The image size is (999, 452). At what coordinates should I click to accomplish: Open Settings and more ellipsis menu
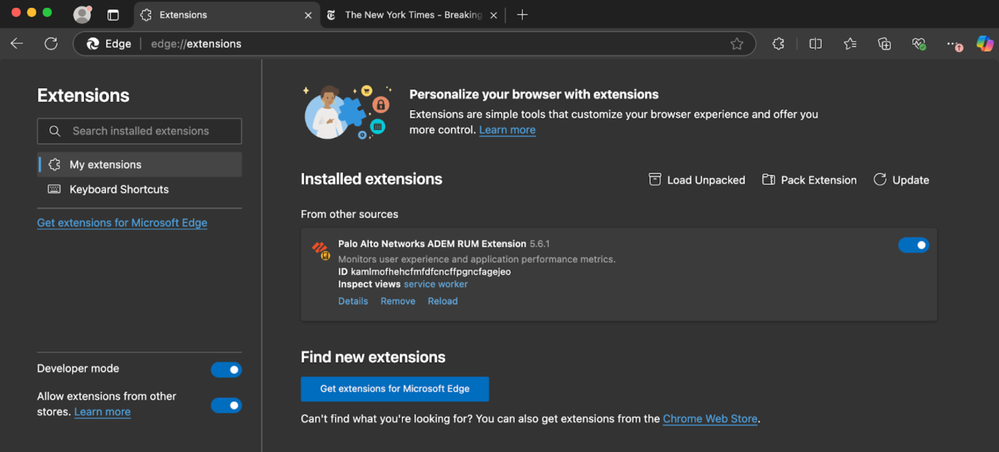[953, 44]
